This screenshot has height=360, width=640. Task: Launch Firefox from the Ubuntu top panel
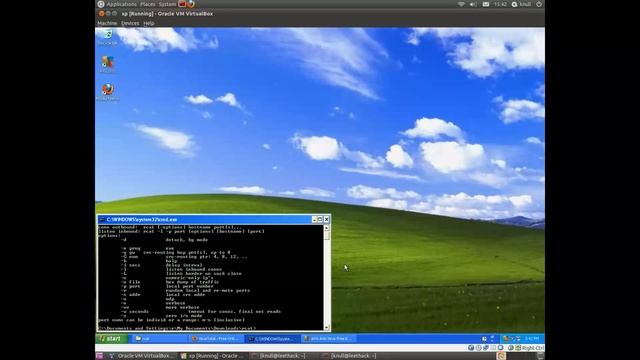[x=191, y=4]
